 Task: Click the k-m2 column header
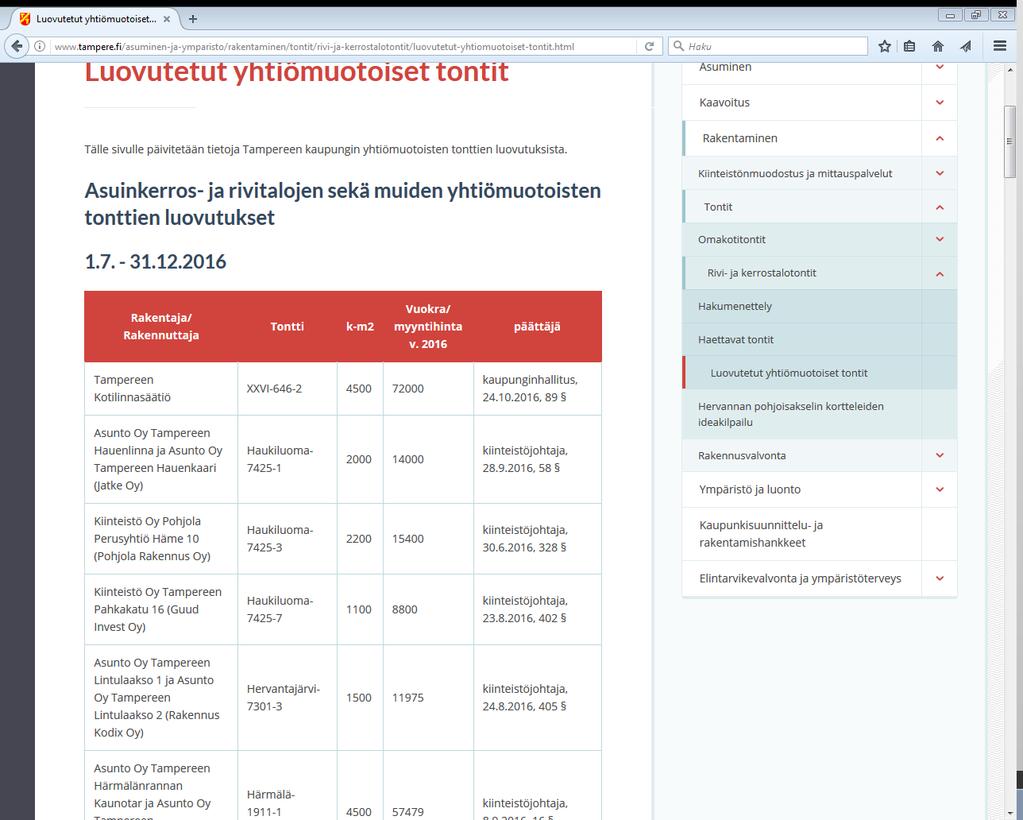coord(360,326)
